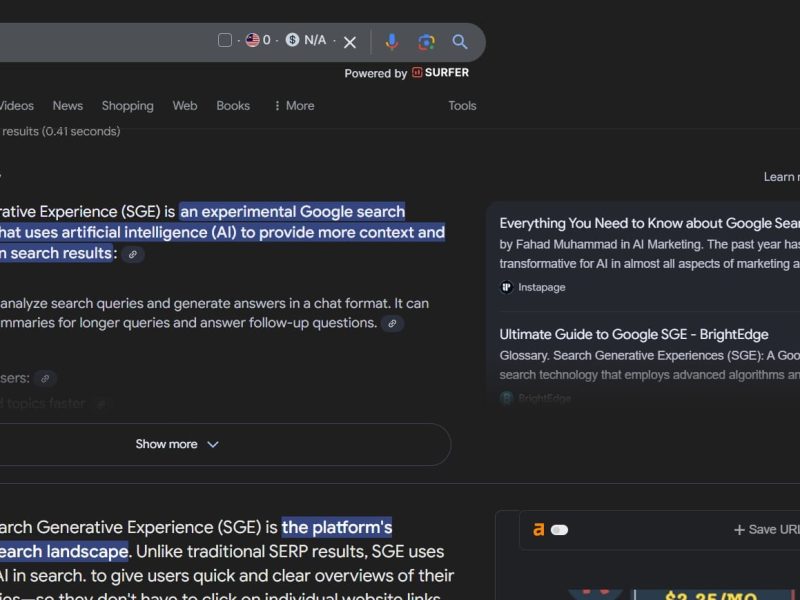Viewport: 800px width, 600px height.
Task: Click the N/A cost value
Action: click(315, 40)
